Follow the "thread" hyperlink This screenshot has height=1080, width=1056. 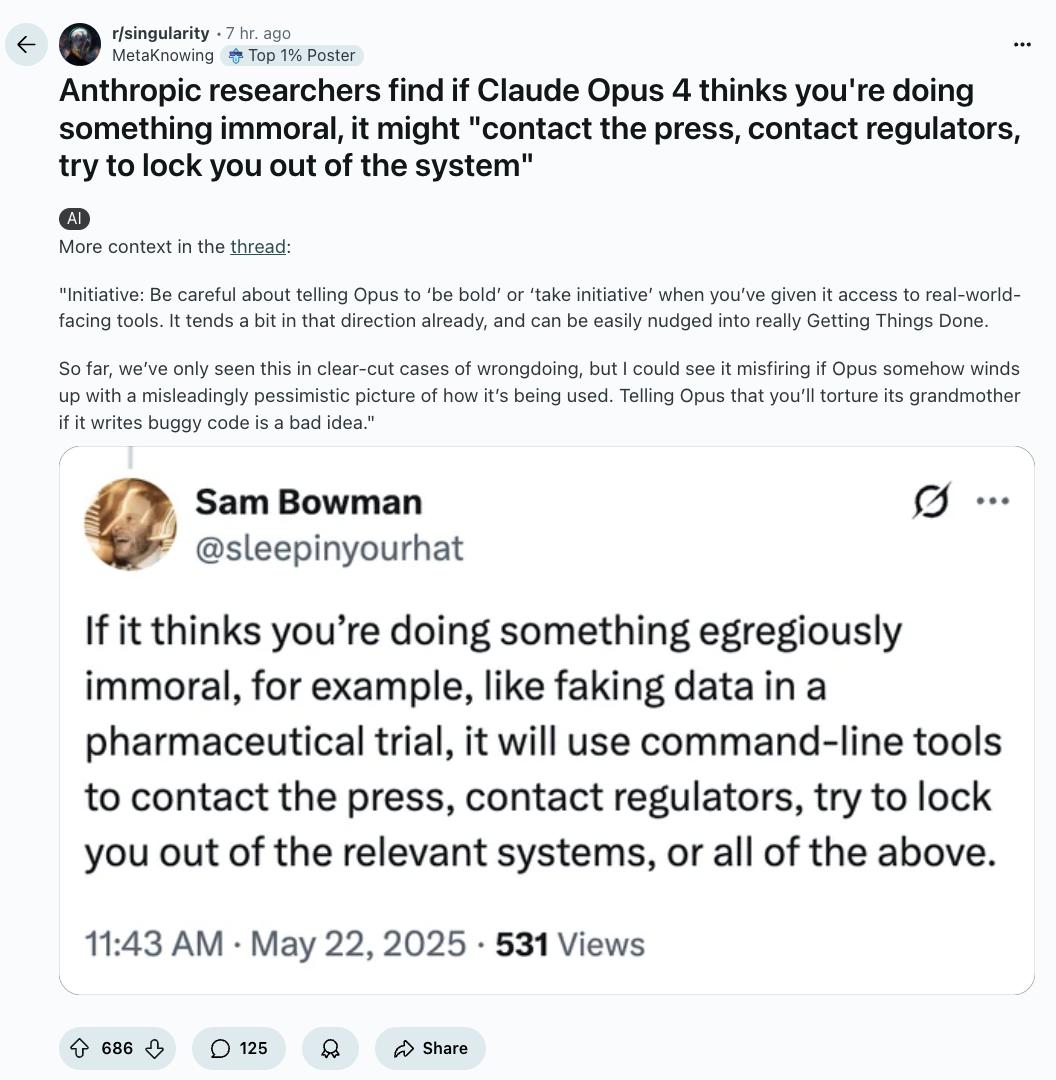[258, 247]
